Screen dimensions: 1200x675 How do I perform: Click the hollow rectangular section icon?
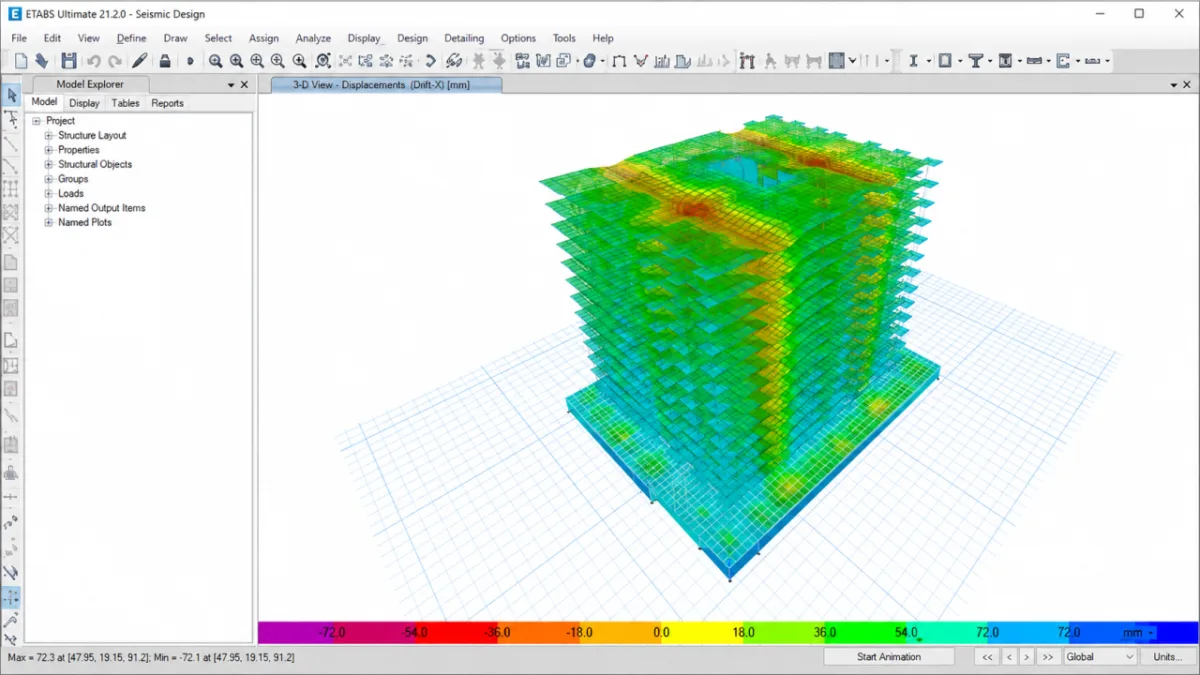[944, 61]
